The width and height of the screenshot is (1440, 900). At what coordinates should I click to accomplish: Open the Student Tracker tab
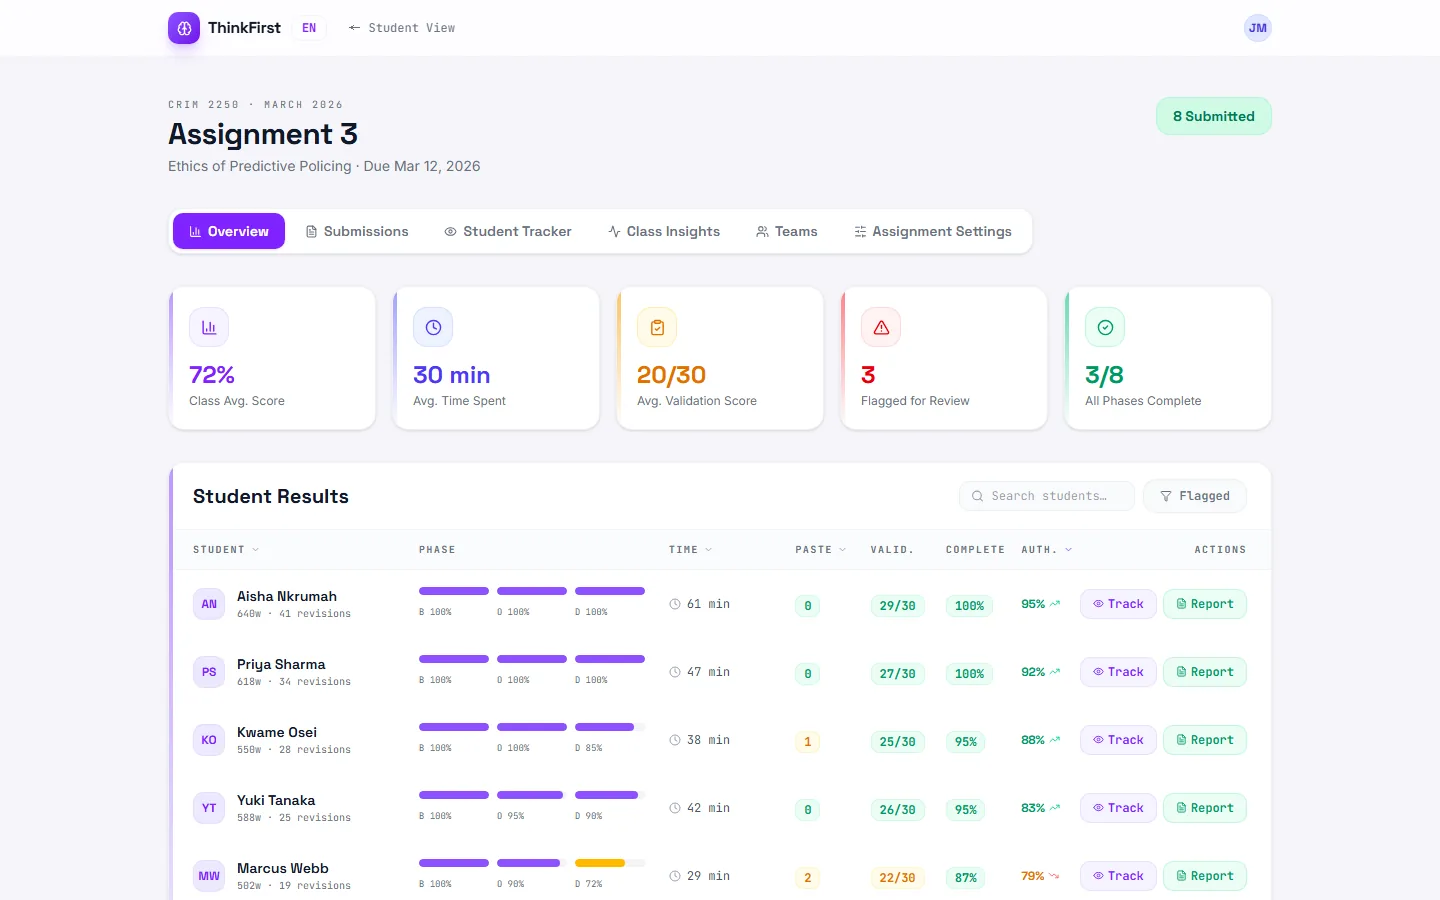pyautogui.click(x=508, y=231)
